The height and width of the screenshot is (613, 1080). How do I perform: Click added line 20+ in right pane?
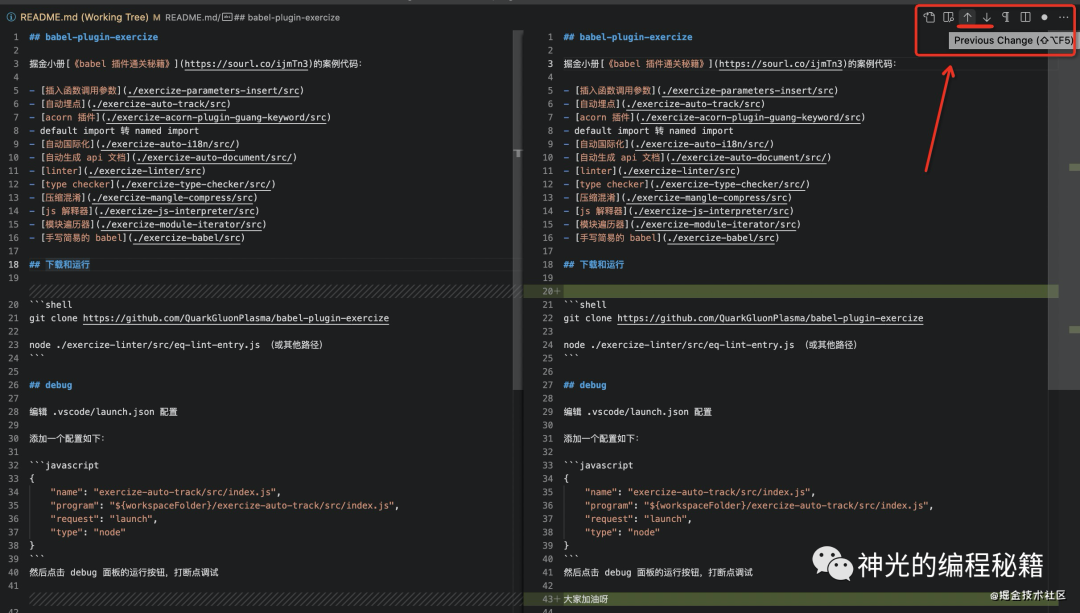[x=791, y=291]
